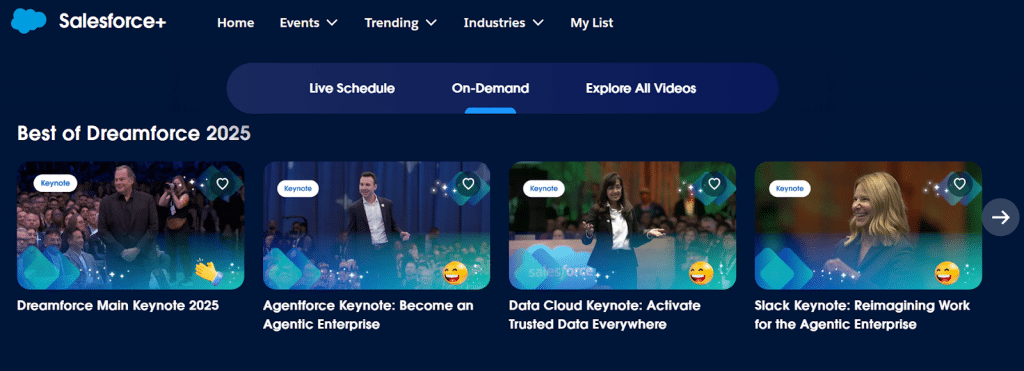Click the Salesforce cloud logo
The image size is (1024, 371).
(29, 22)
